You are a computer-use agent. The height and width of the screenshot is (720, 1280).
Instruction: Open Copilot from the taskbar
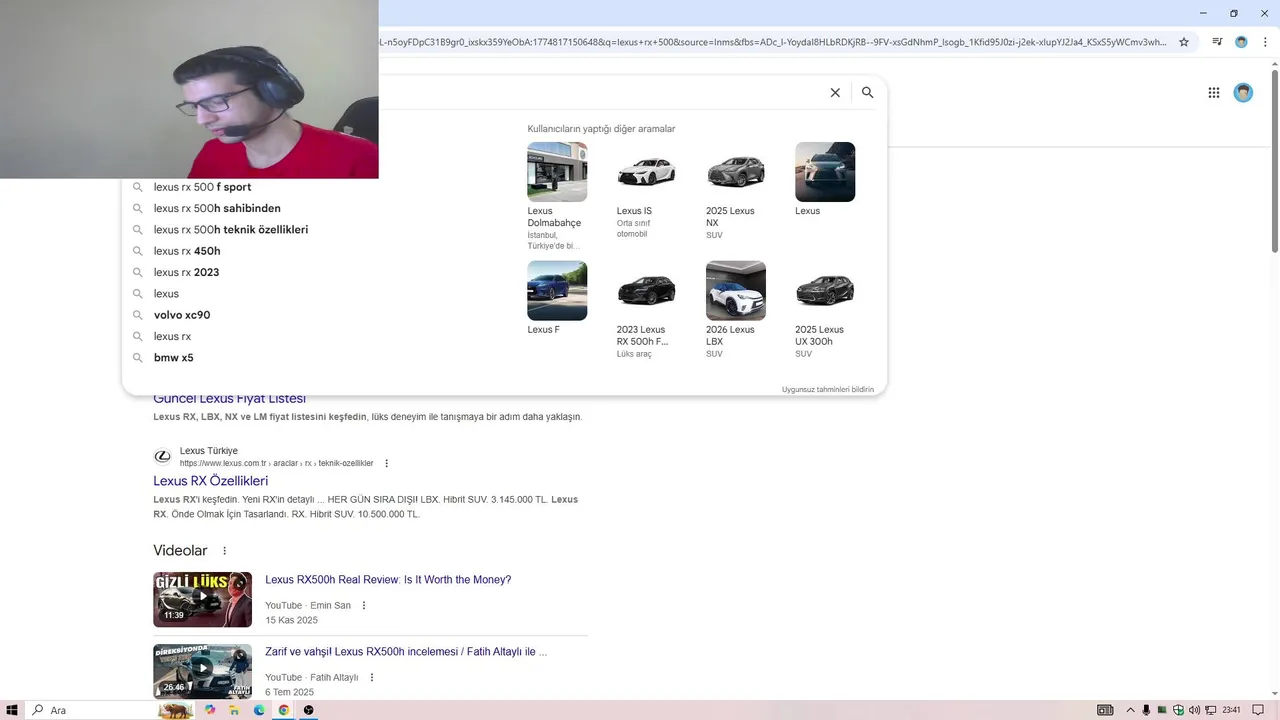tap(210, 710)
